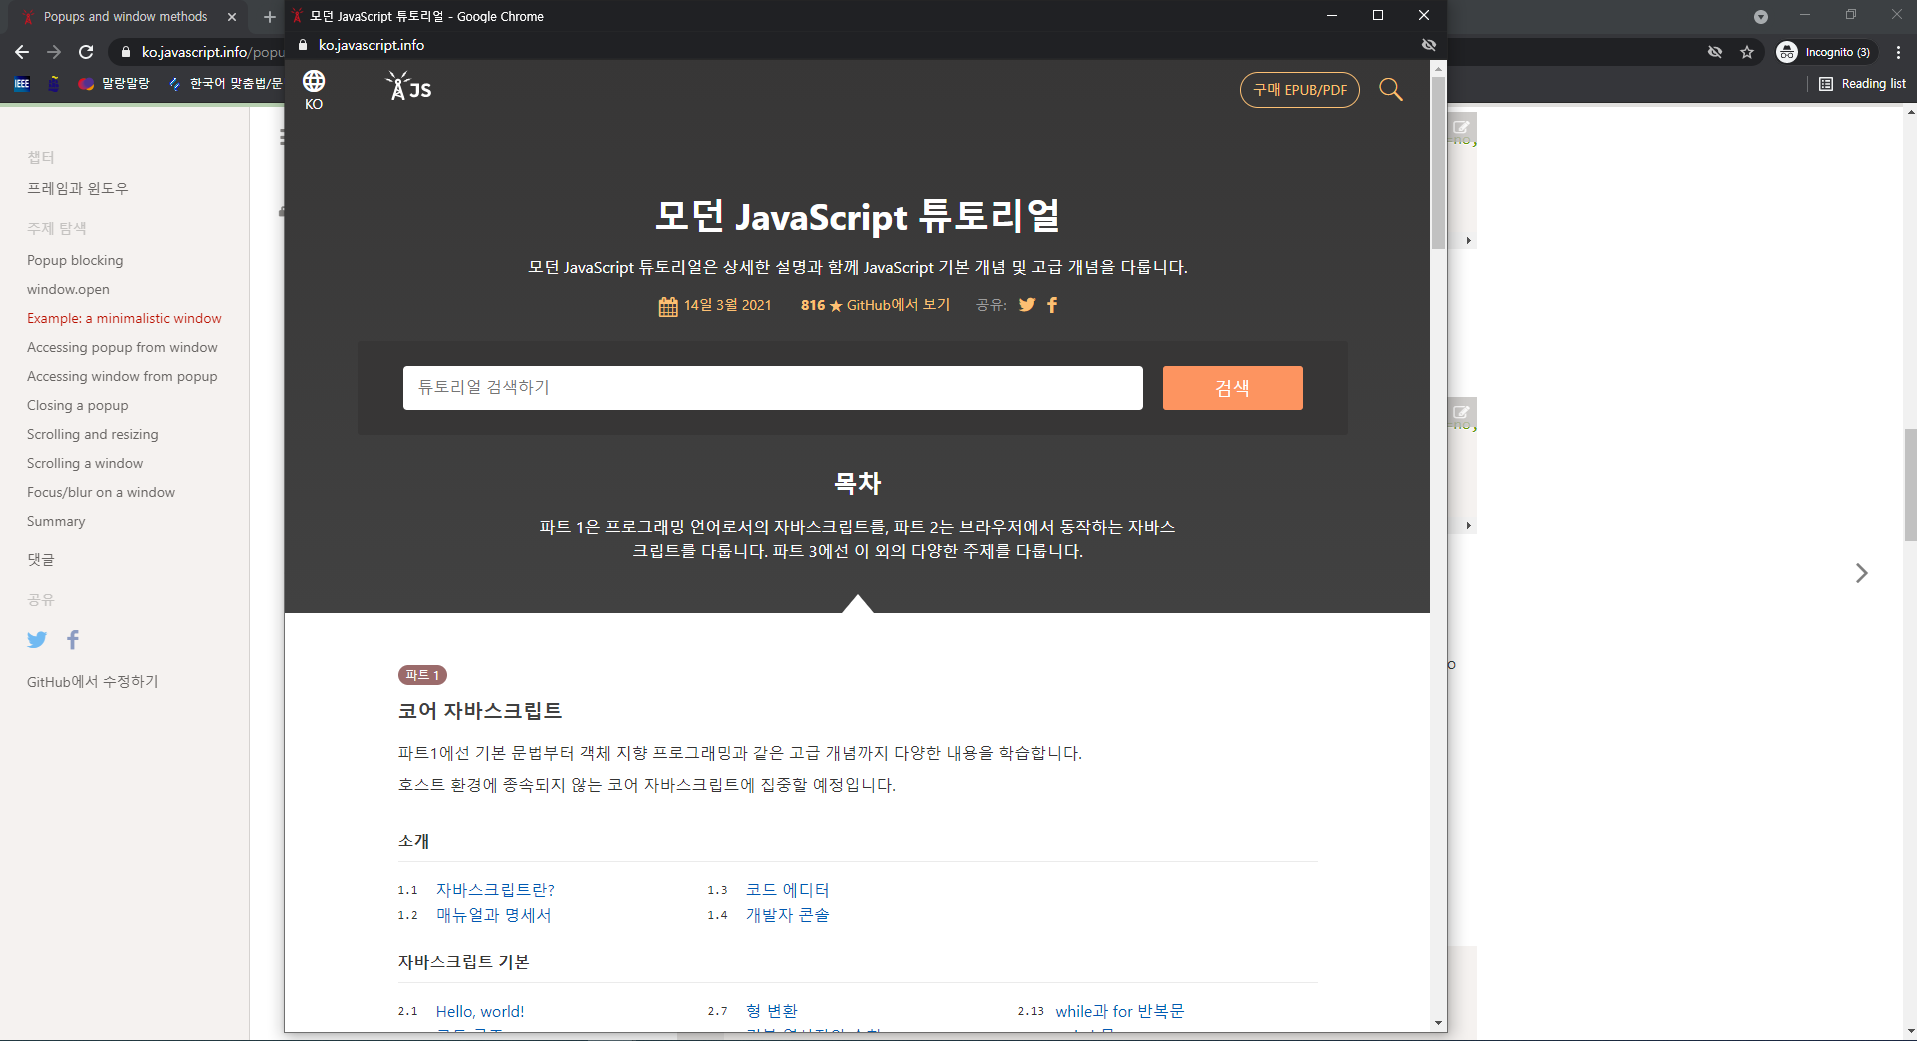The height and width of the screenshot is (1041, 1917).
Task: Click inside the 튜토리얼 검색하기 search field
Action: pyautogui.click(x=771, y=388)
